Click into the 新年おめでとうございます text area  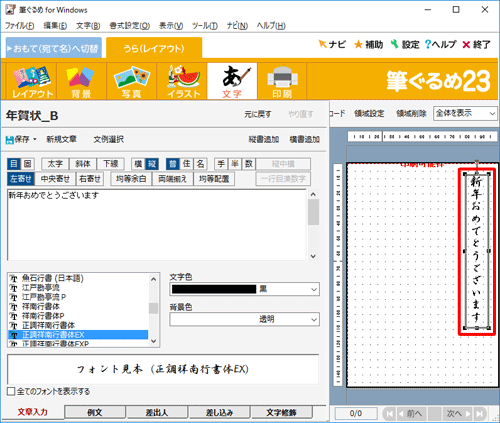tap(157, 225)
